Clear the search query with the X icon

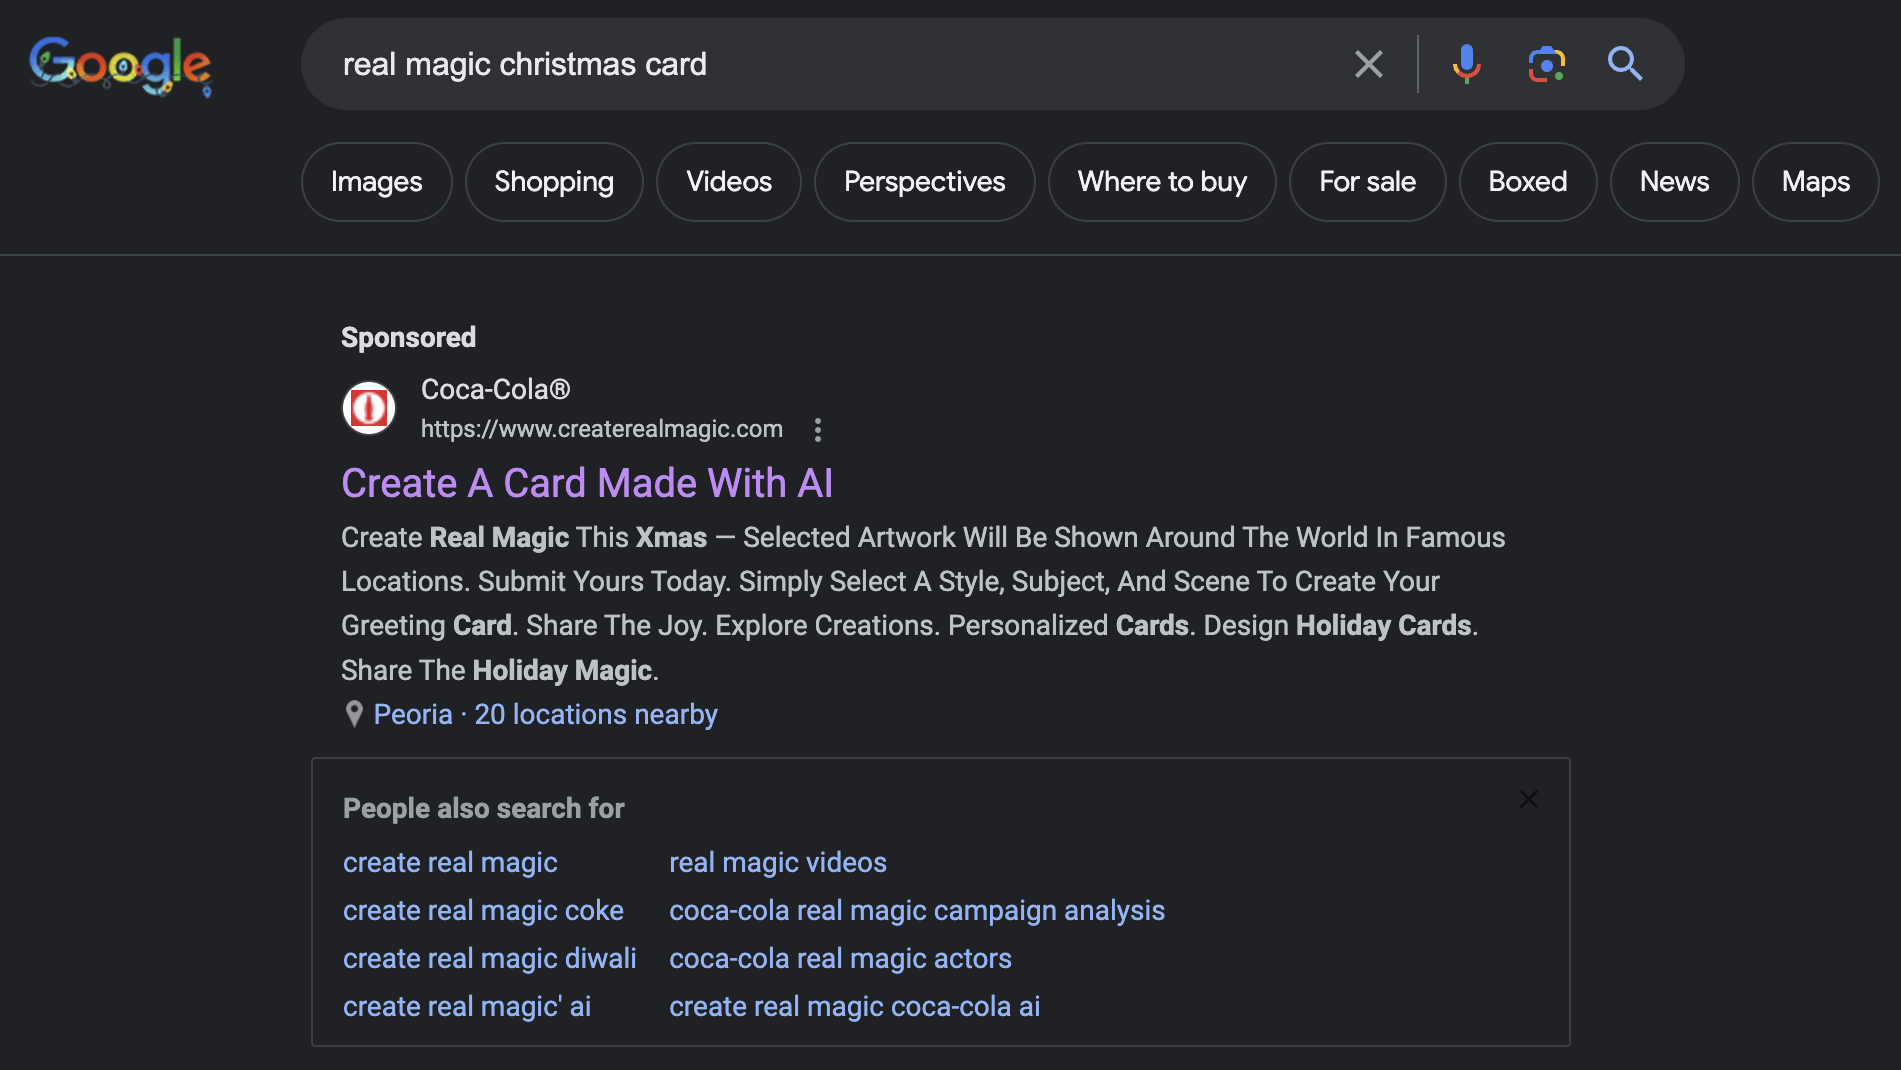point(1368,64)
